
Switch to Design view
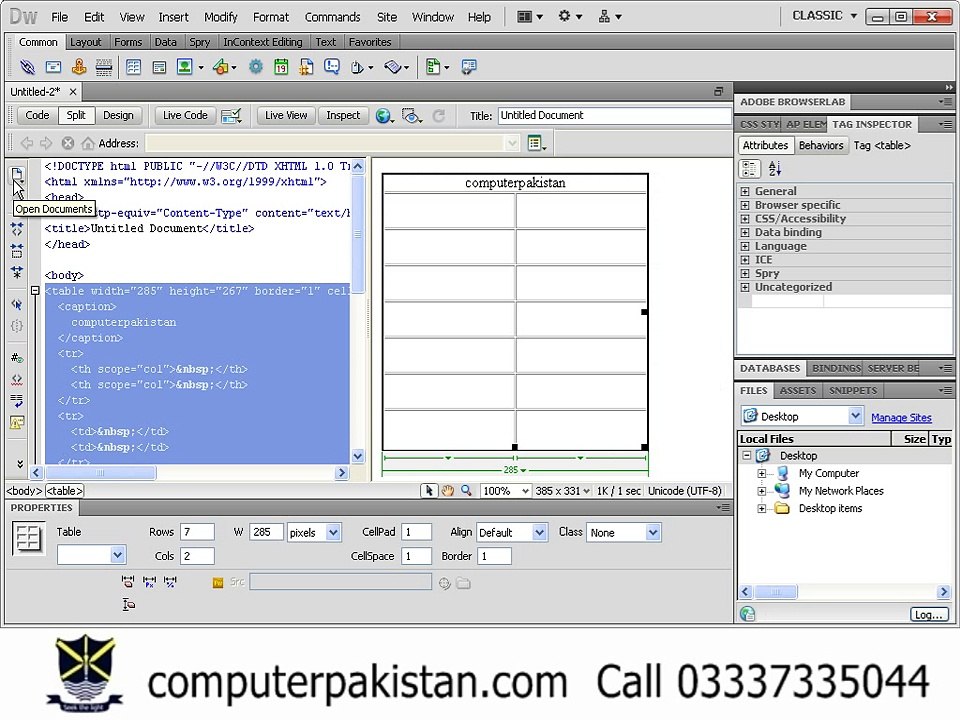tap(118, 115)
